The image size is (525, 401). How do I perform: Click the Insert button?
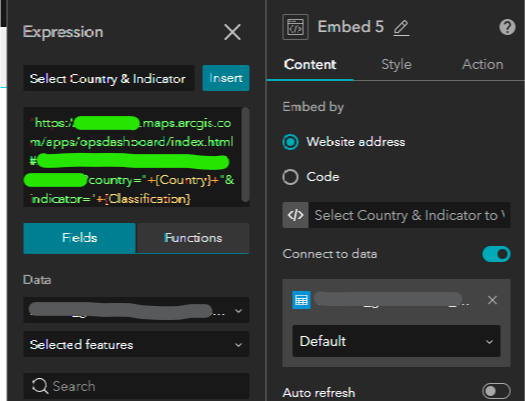[226, 78]
